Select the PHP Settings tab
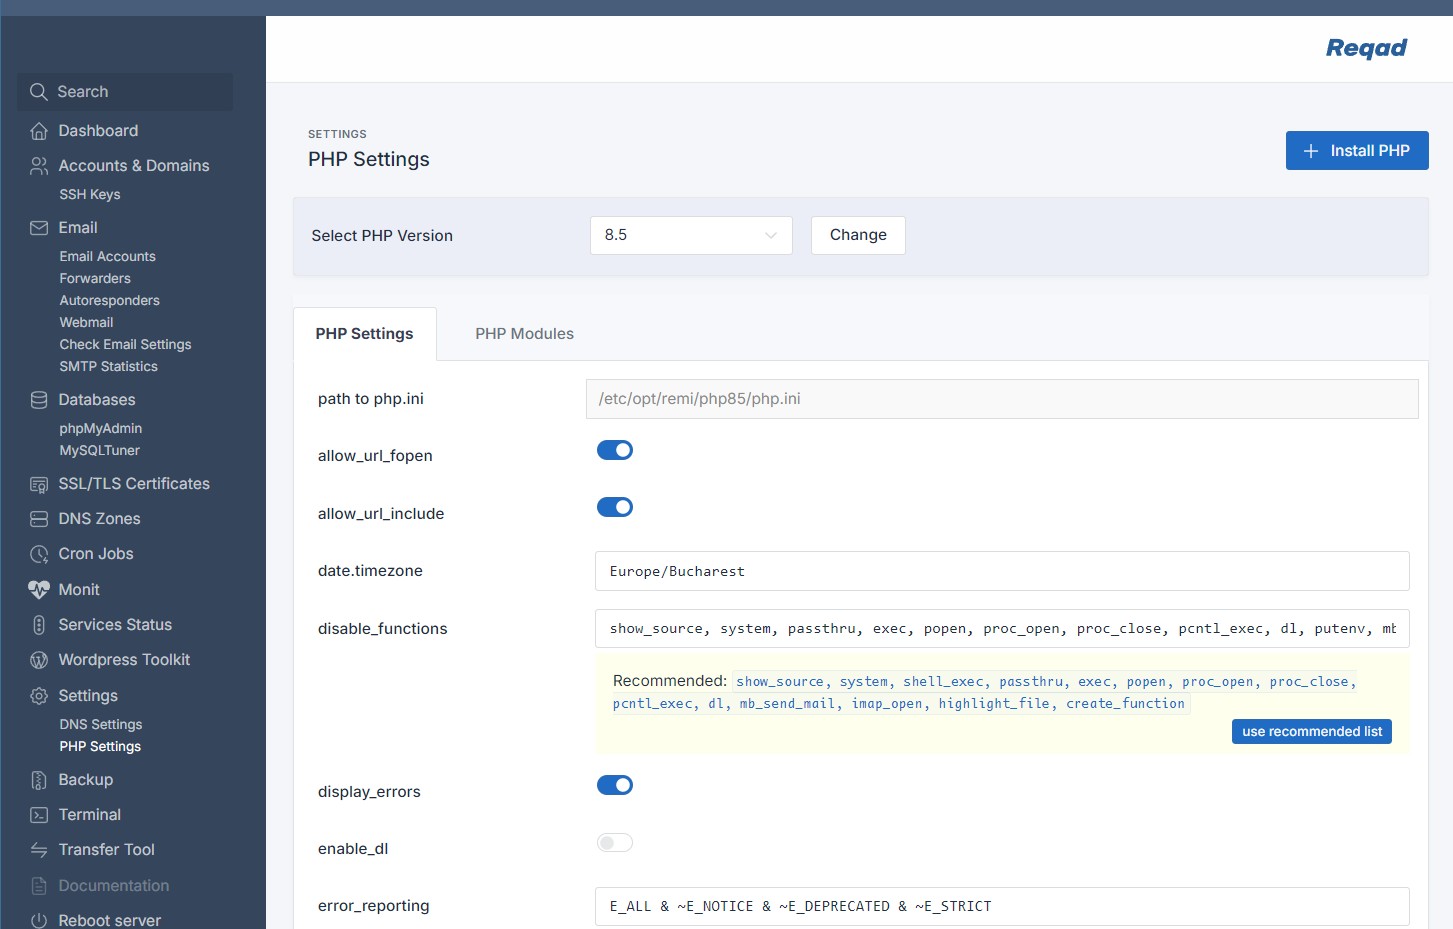The width and height of the screenshot is (1453, 929). click(x=364, y=334)
